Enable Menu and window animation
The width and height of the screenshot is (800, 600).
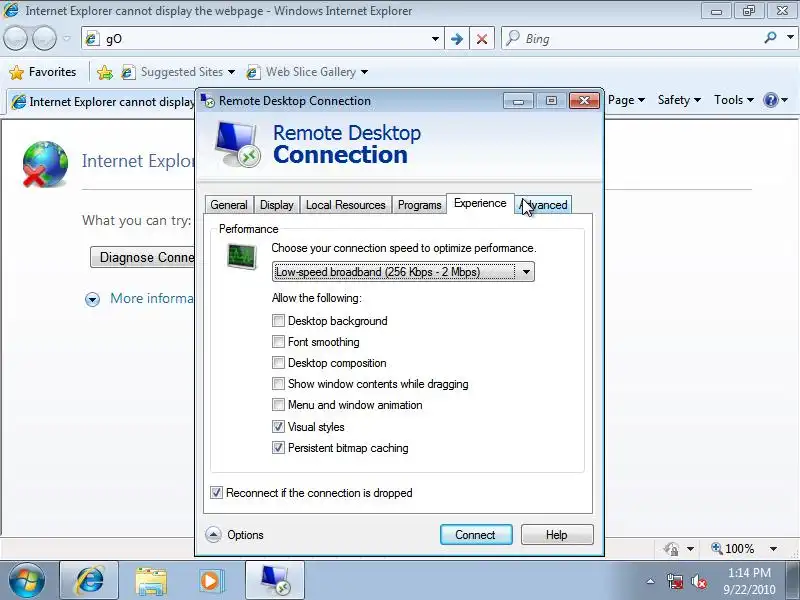point(278,405)
